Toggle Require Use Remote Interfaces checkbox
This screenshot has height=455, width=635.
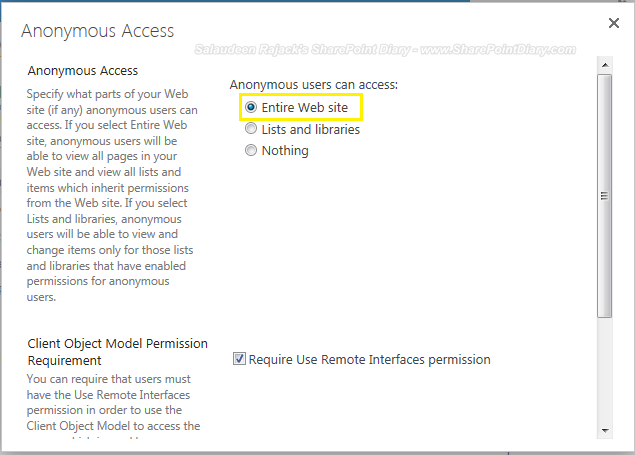click(239, 359)
